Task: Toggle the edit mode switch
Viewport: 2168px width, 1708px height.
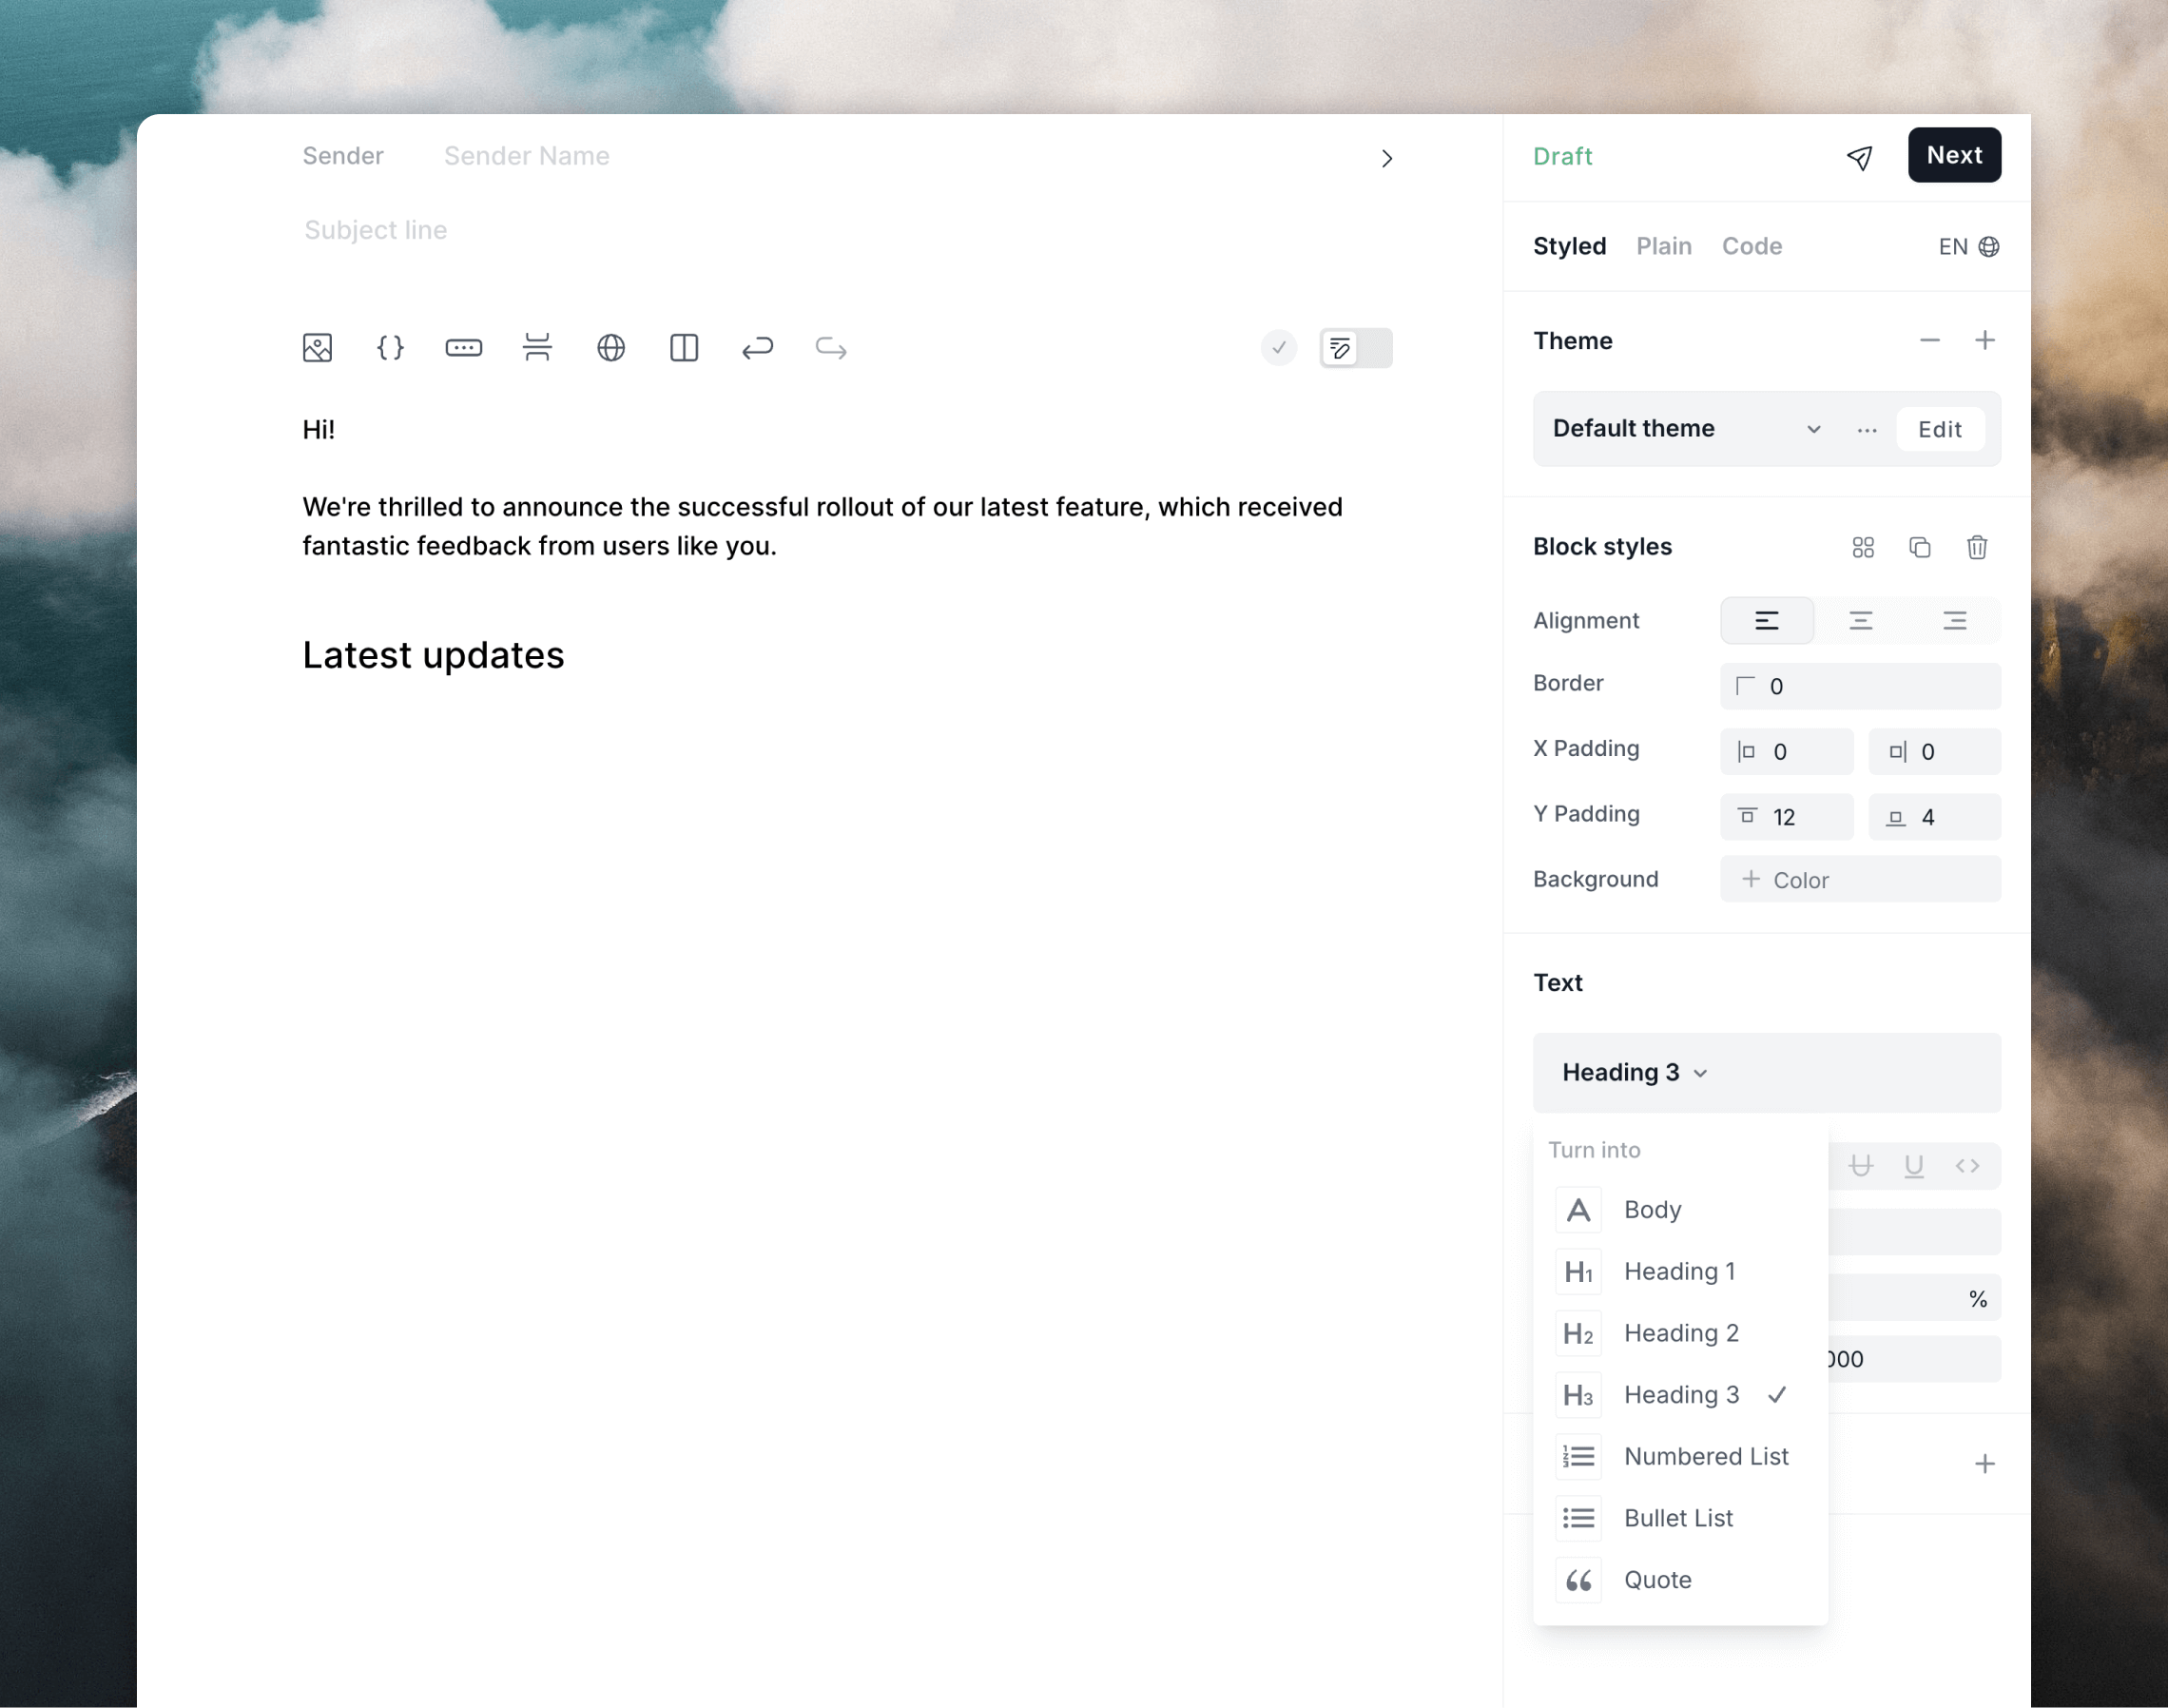Action: 1355,348
